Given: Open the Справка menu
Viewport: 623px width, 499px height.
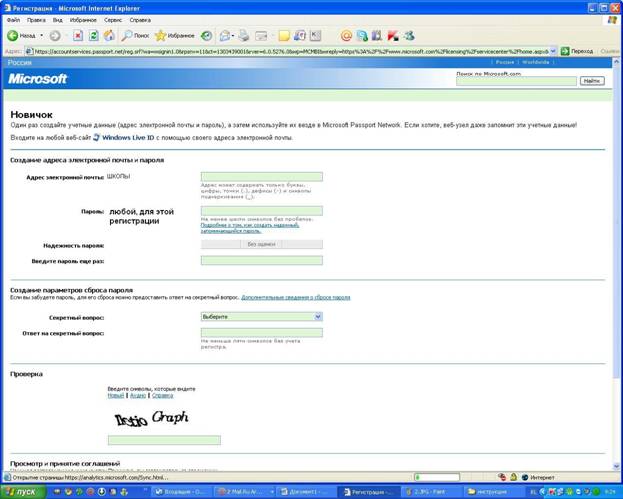Looking at the screenshot, I should [140, 20].
